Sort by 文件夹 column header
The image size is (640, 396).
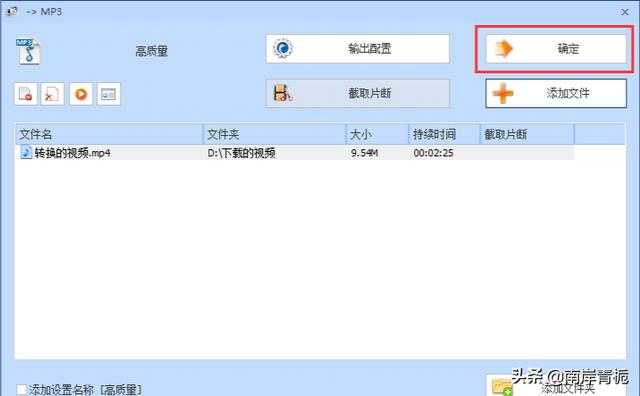(x=274, y=134)
